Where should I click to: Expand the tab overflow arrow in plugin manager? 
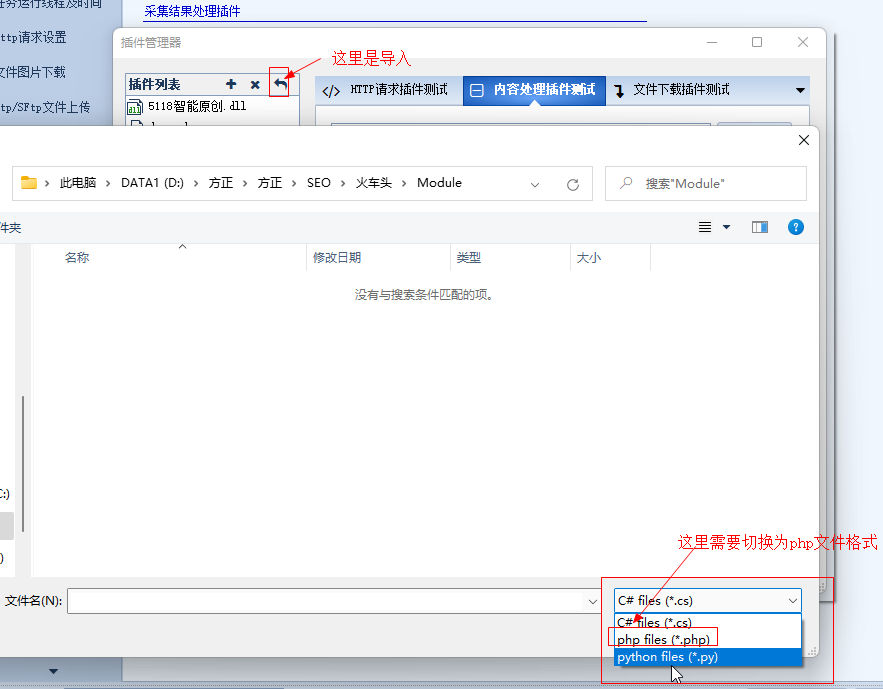coord(800,91)
